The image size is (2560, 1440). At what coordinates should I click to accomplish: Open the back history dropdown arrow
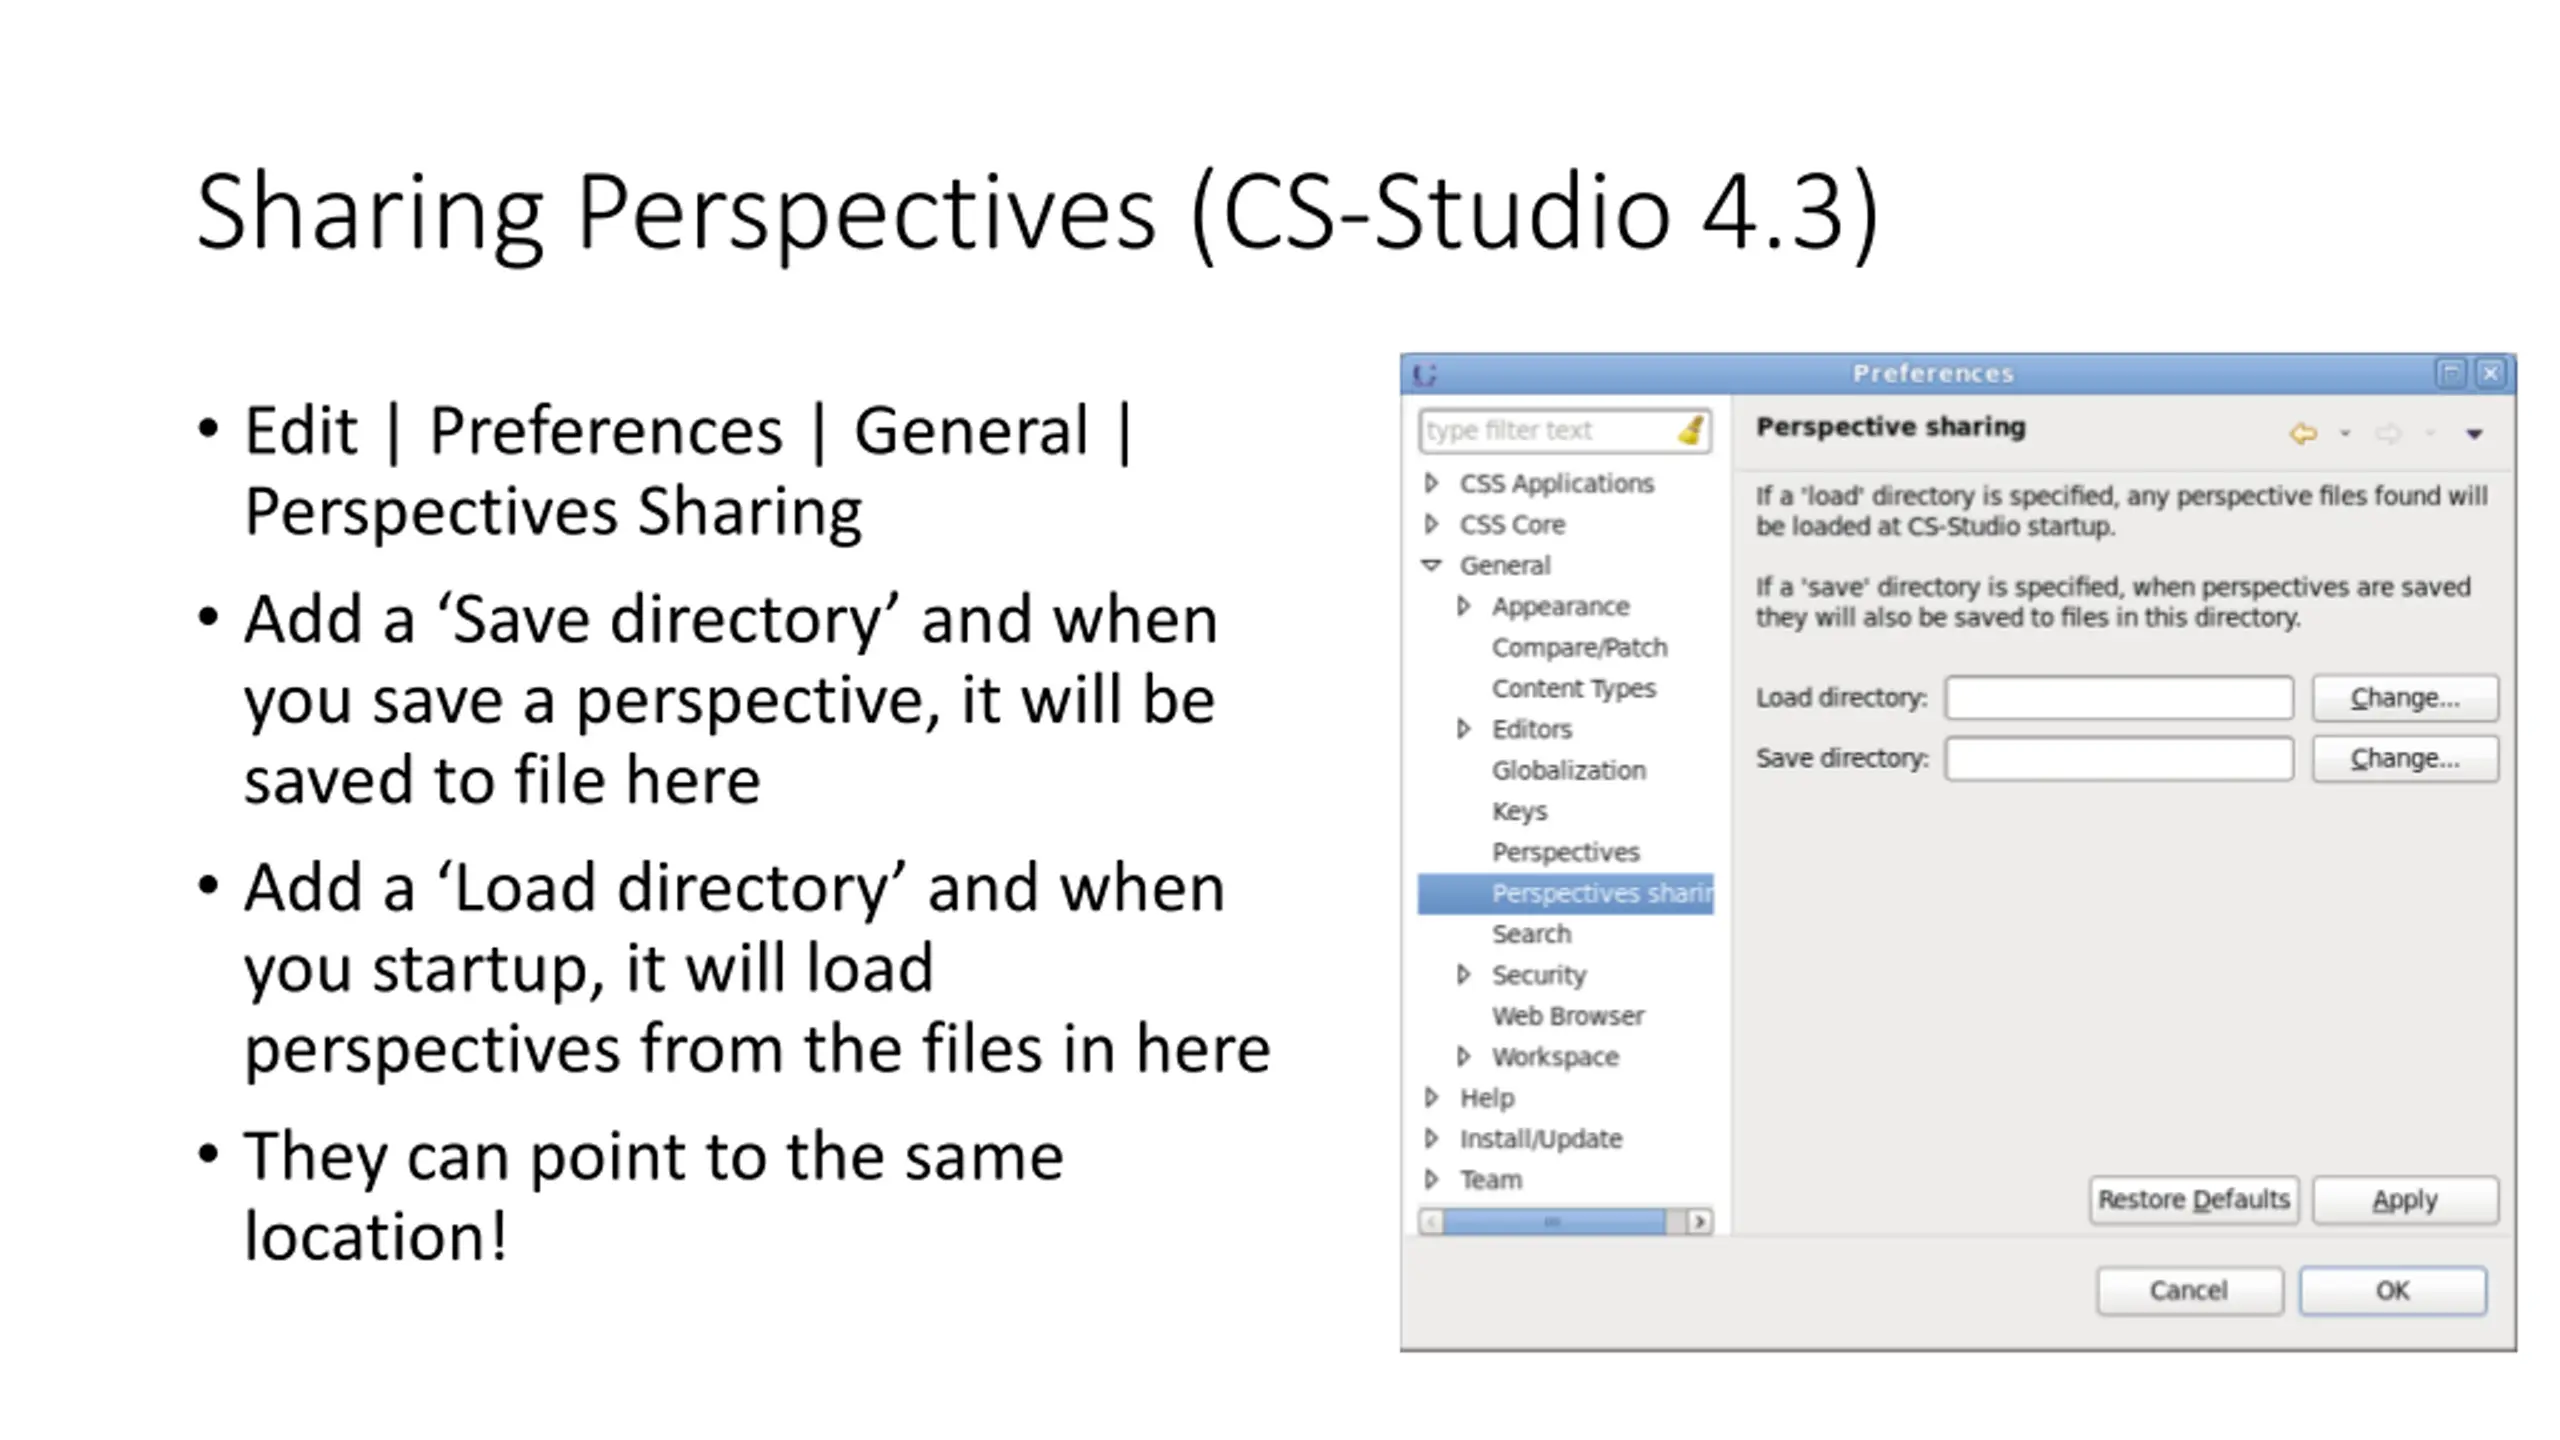coord(2345,434)
